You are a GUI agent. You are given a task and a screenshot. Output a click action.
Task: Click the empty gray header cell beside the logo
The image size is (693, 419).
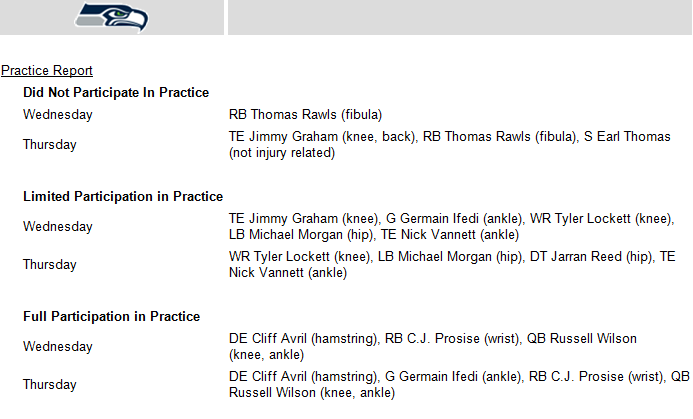[x=460, y=17]
